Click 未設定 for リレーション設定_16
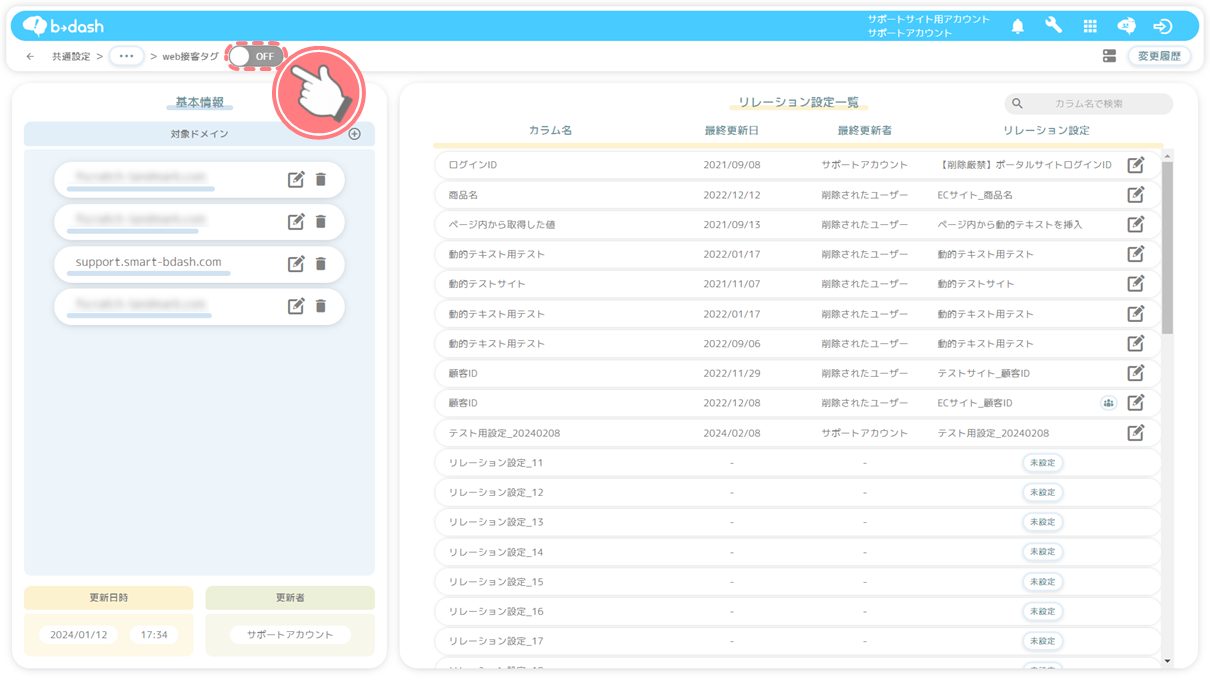The width and height of the screenshot is (1210, 680). coord(1042,611)
